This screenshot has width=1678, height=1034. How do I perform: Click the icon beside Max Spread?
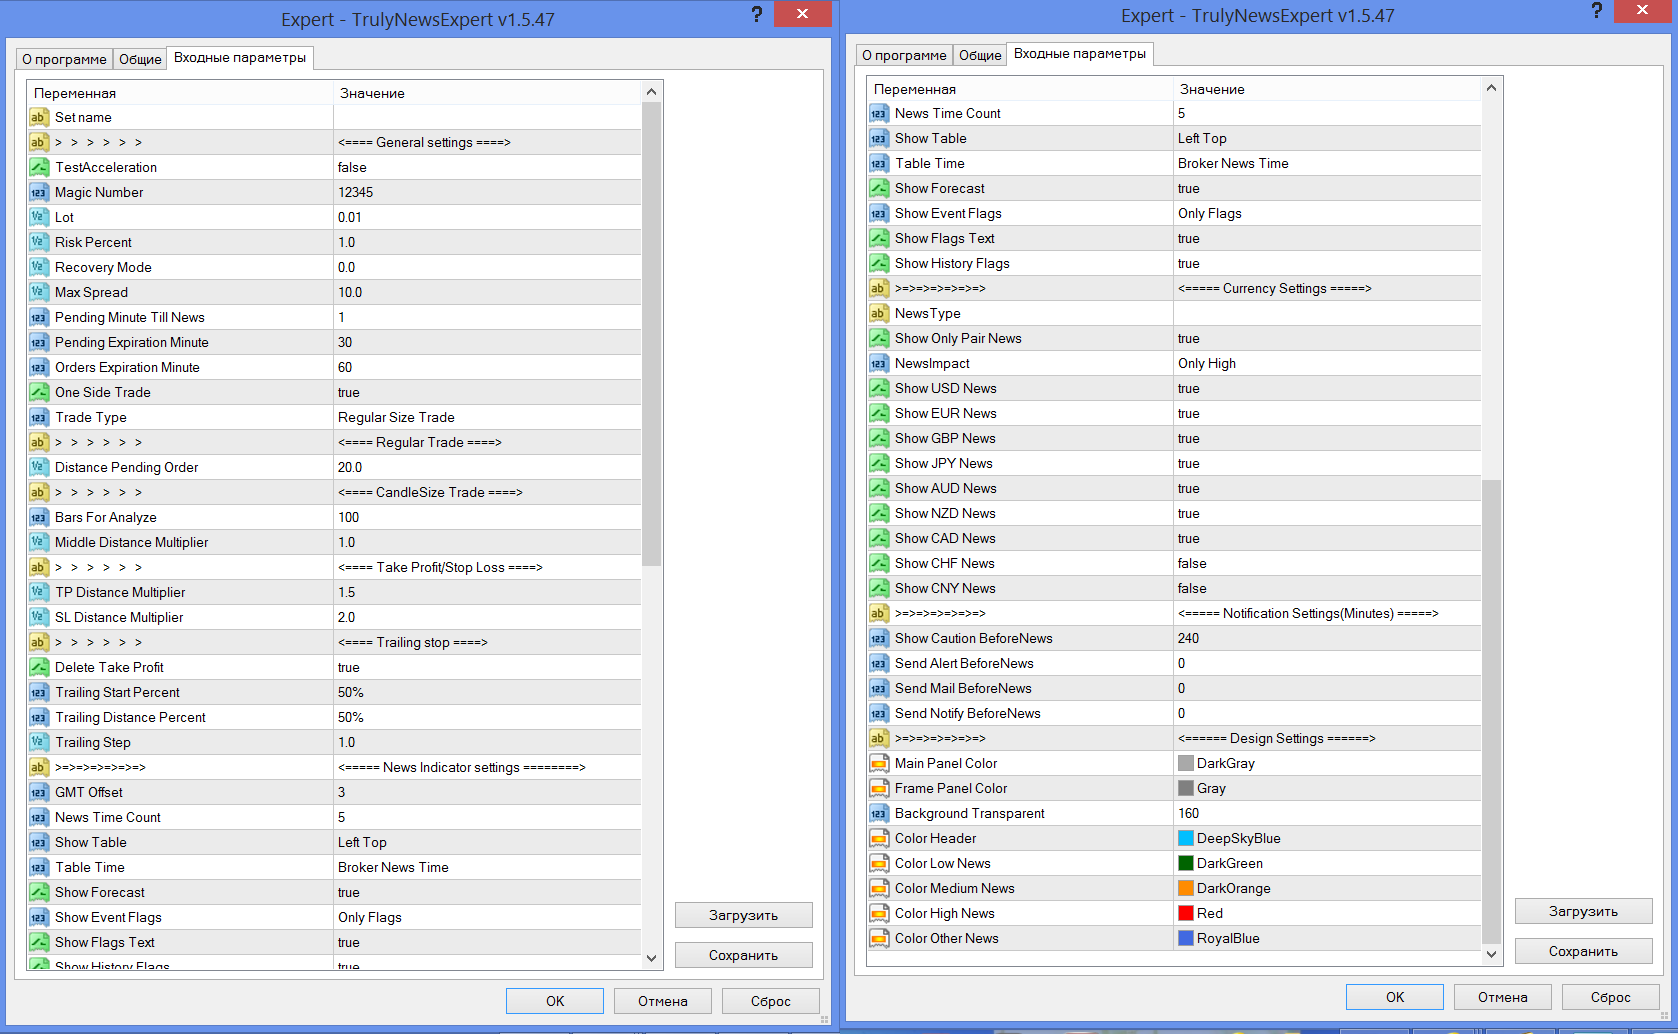38,292
